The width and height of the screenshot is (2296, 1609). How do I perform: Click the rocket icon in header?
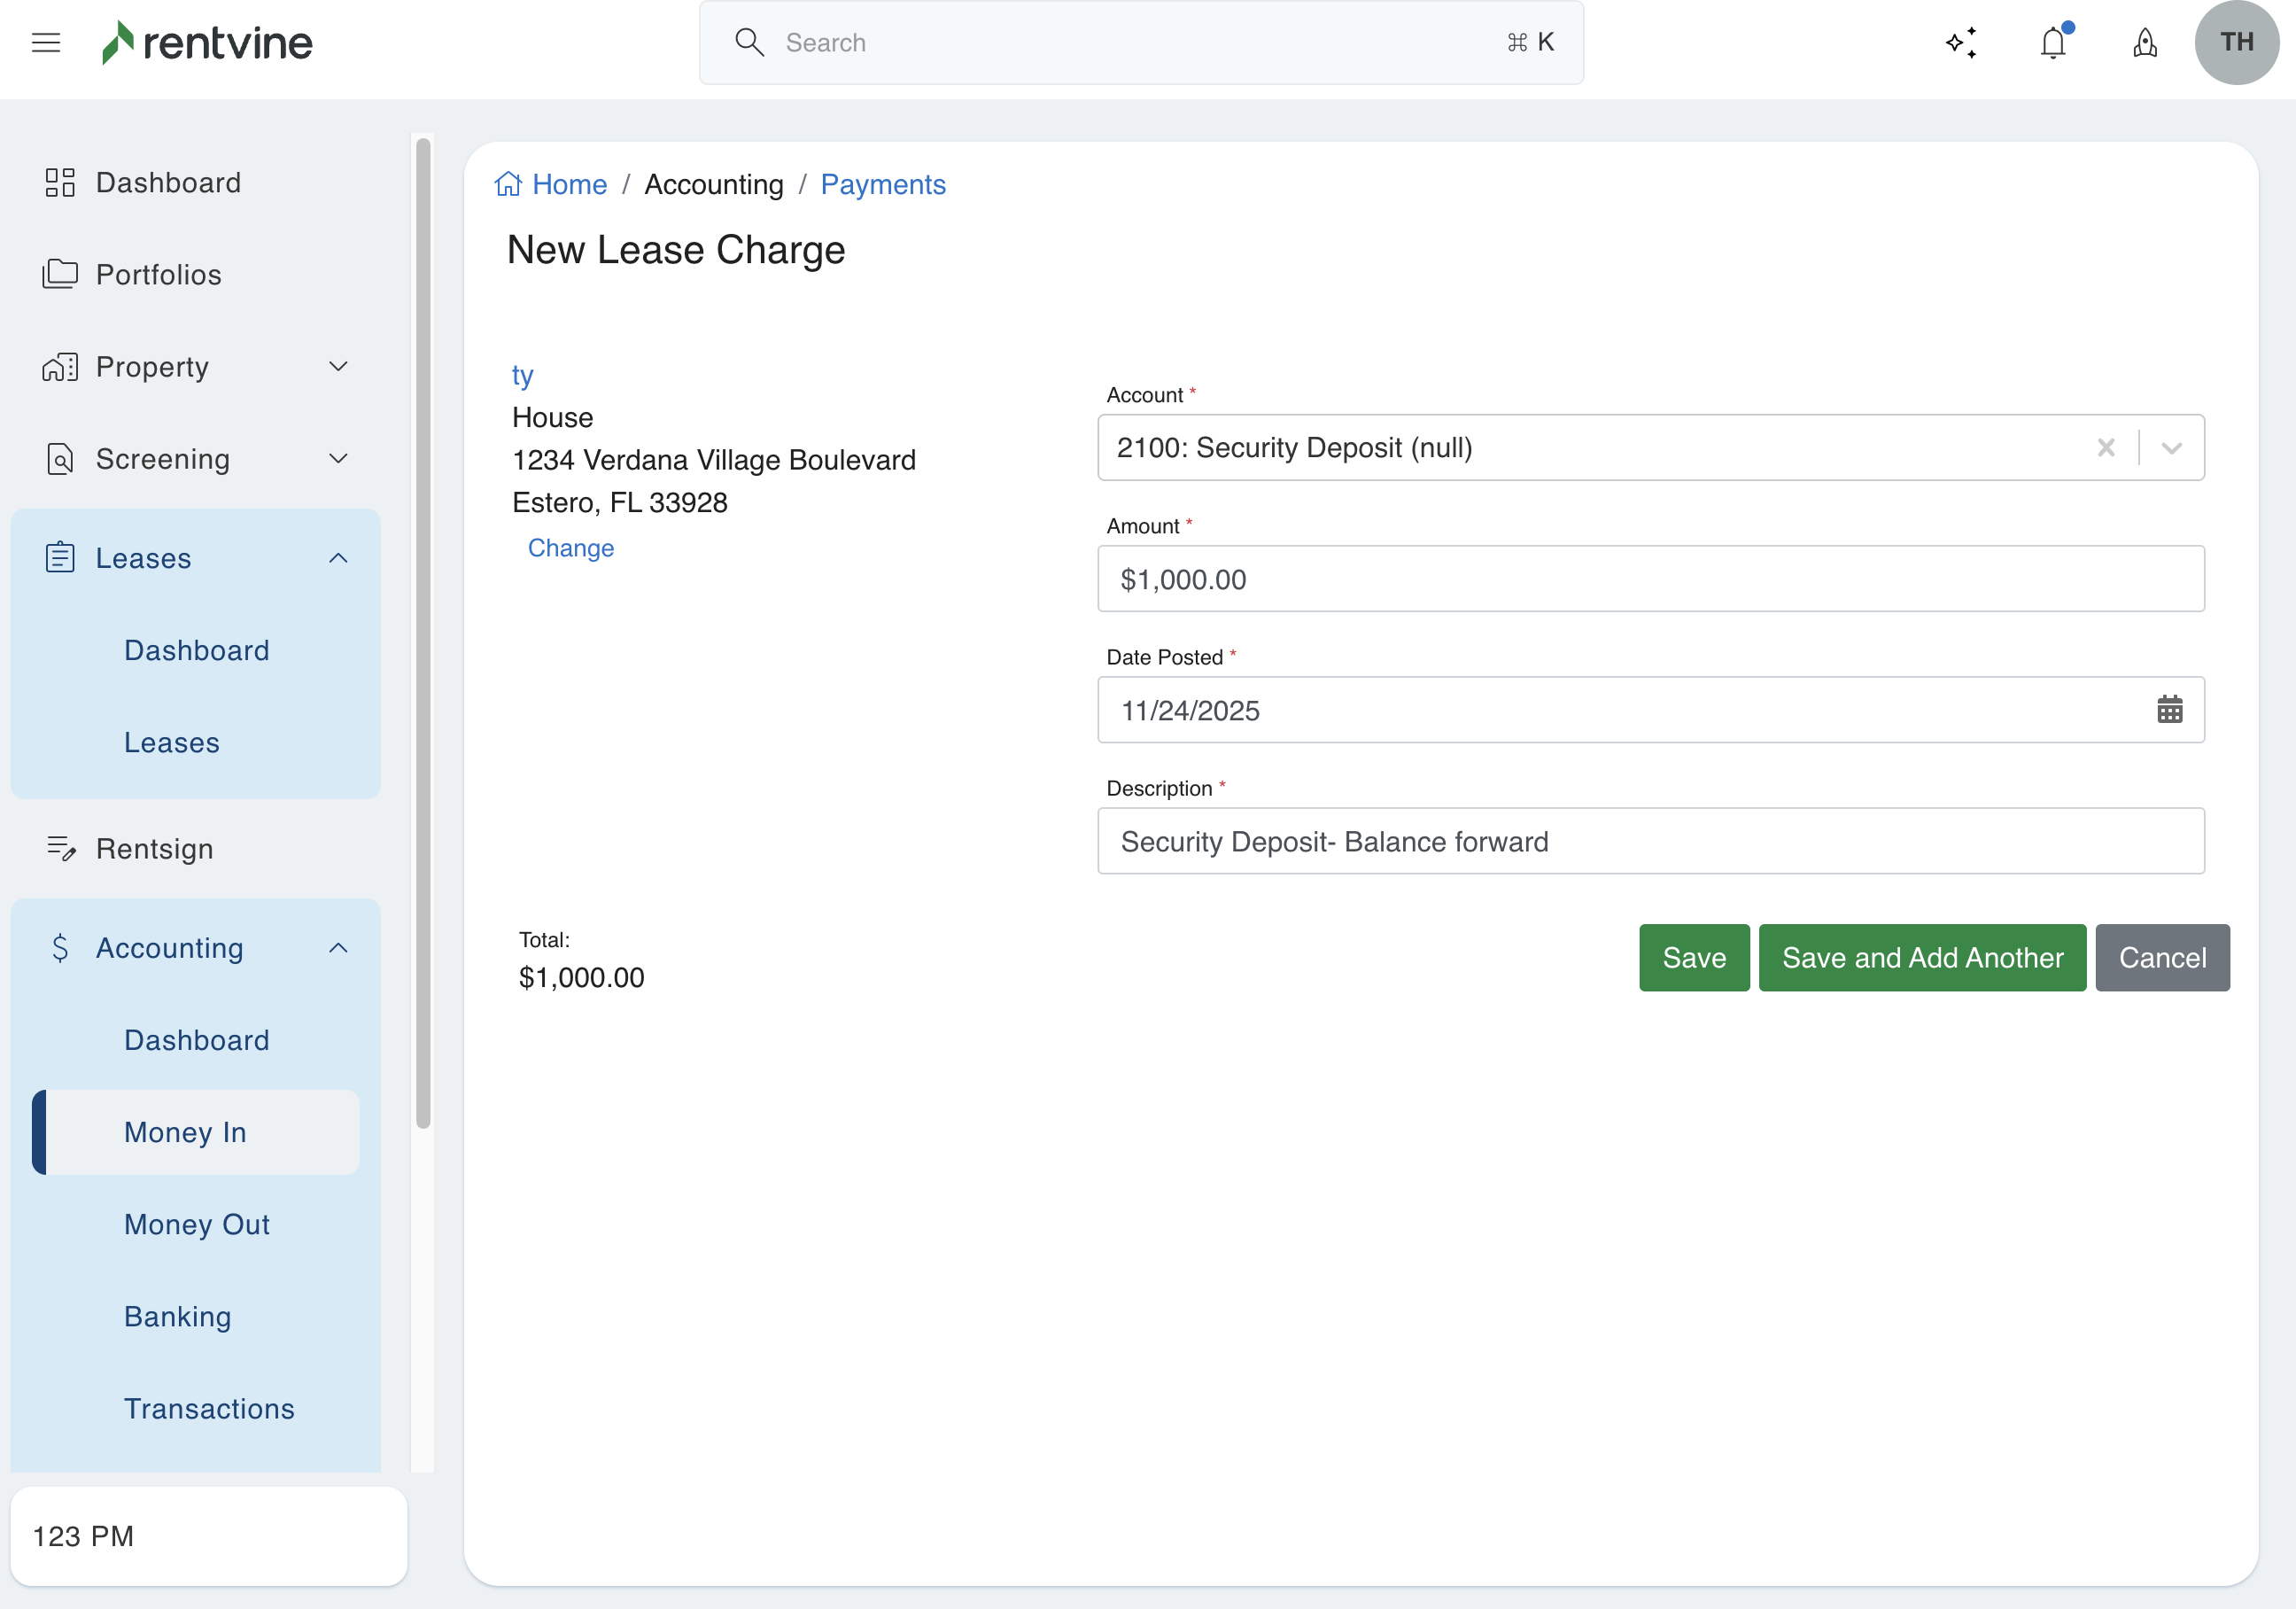click(x=2145, y=42)
